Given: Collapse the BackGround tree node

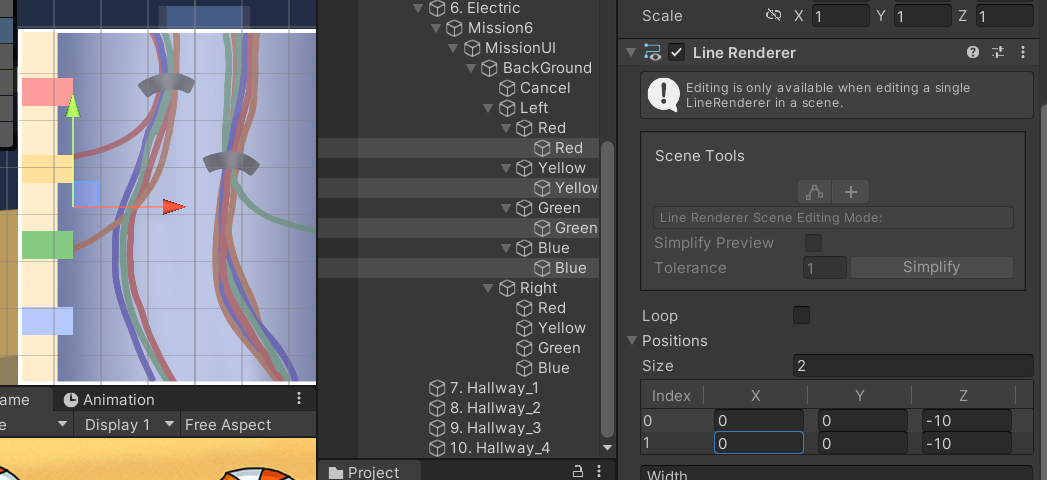Looking at the screenshot, I should (x=471, y=68).
